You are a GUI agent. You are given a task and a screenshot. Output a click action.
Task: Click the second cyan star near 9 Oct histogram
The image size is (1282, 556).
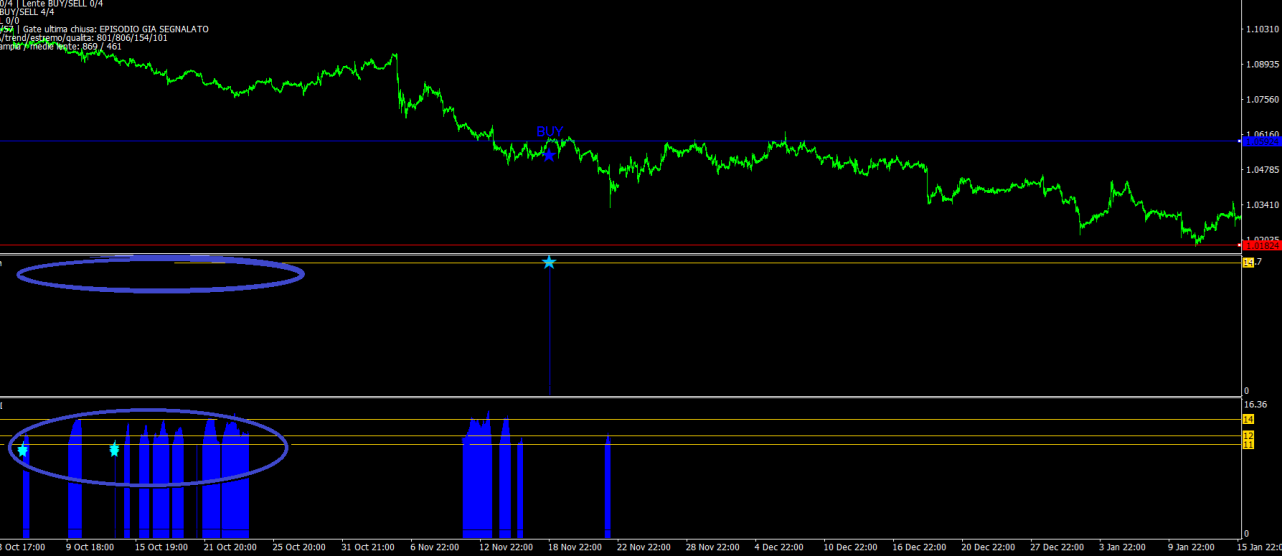114,450
